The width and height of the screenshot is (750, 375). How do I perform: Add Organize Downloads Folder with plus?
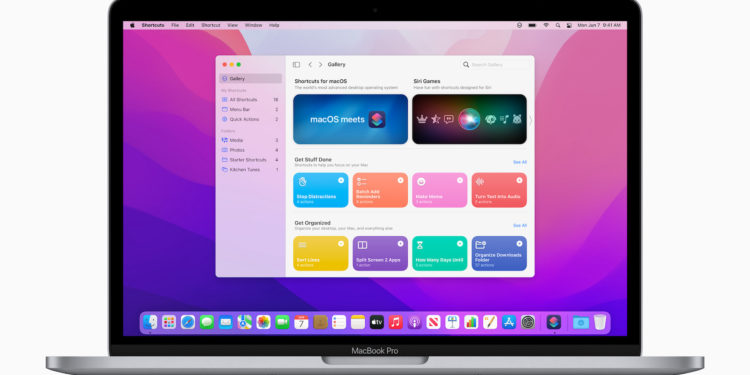519,243
